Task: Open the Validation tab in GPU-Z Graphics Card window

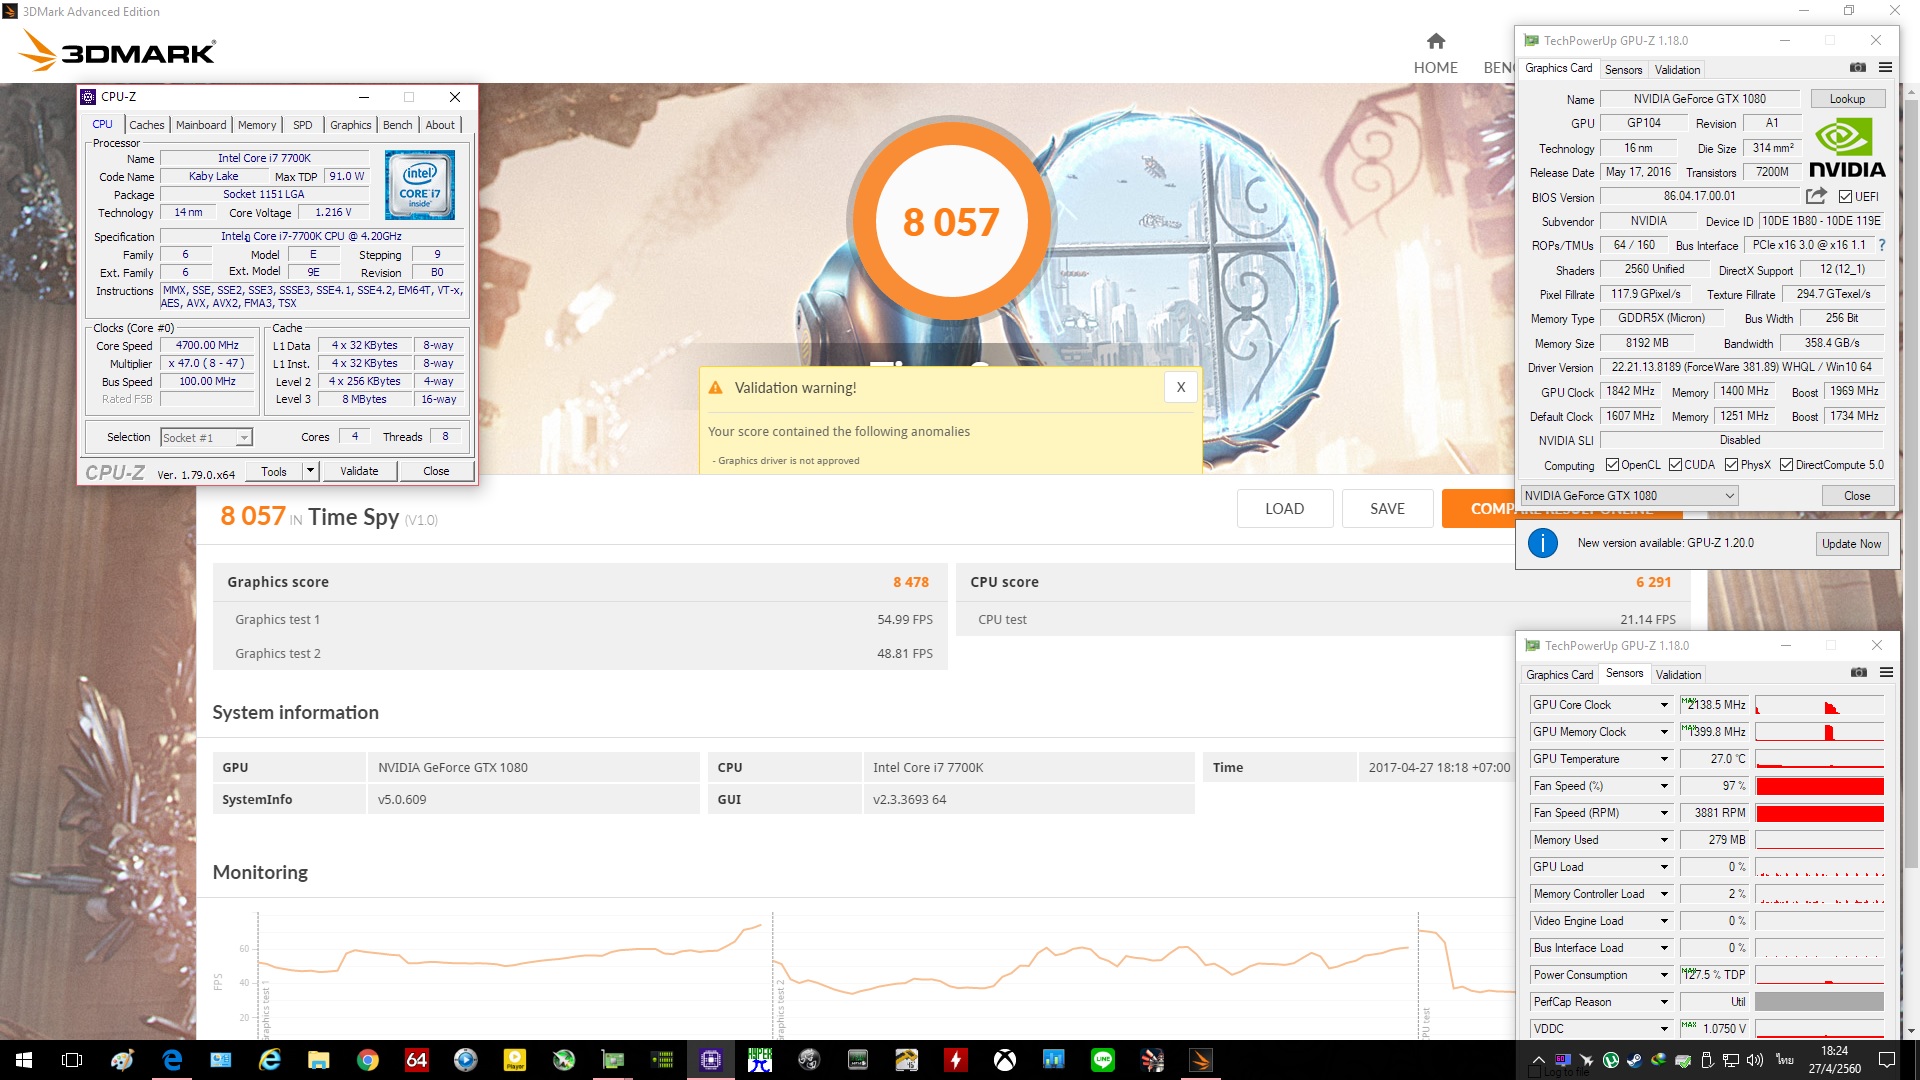Action: (1676, 69)
